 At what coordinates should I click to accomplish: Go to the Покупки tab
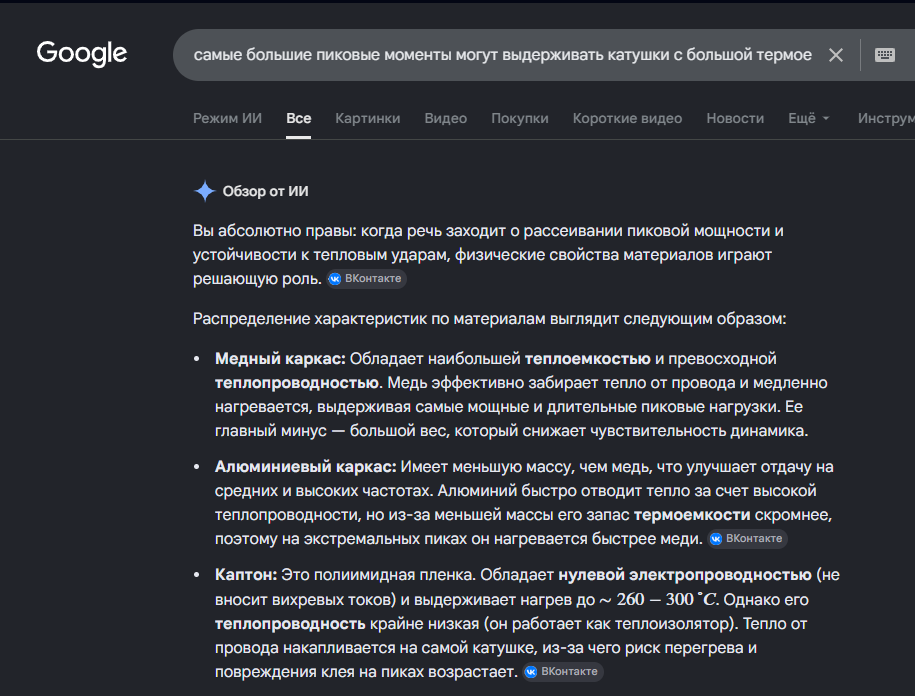(519, 118)
